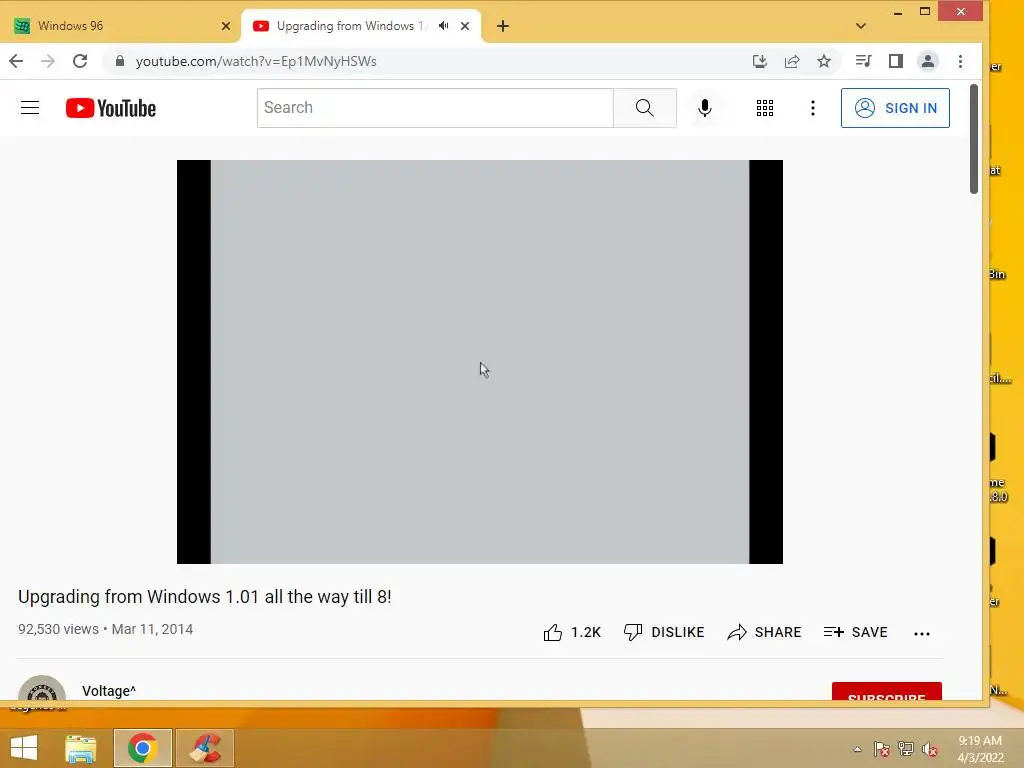Show hidden system tray icons
The image size is (1024, 768).
pyautogui.click(x=857, y=749)
